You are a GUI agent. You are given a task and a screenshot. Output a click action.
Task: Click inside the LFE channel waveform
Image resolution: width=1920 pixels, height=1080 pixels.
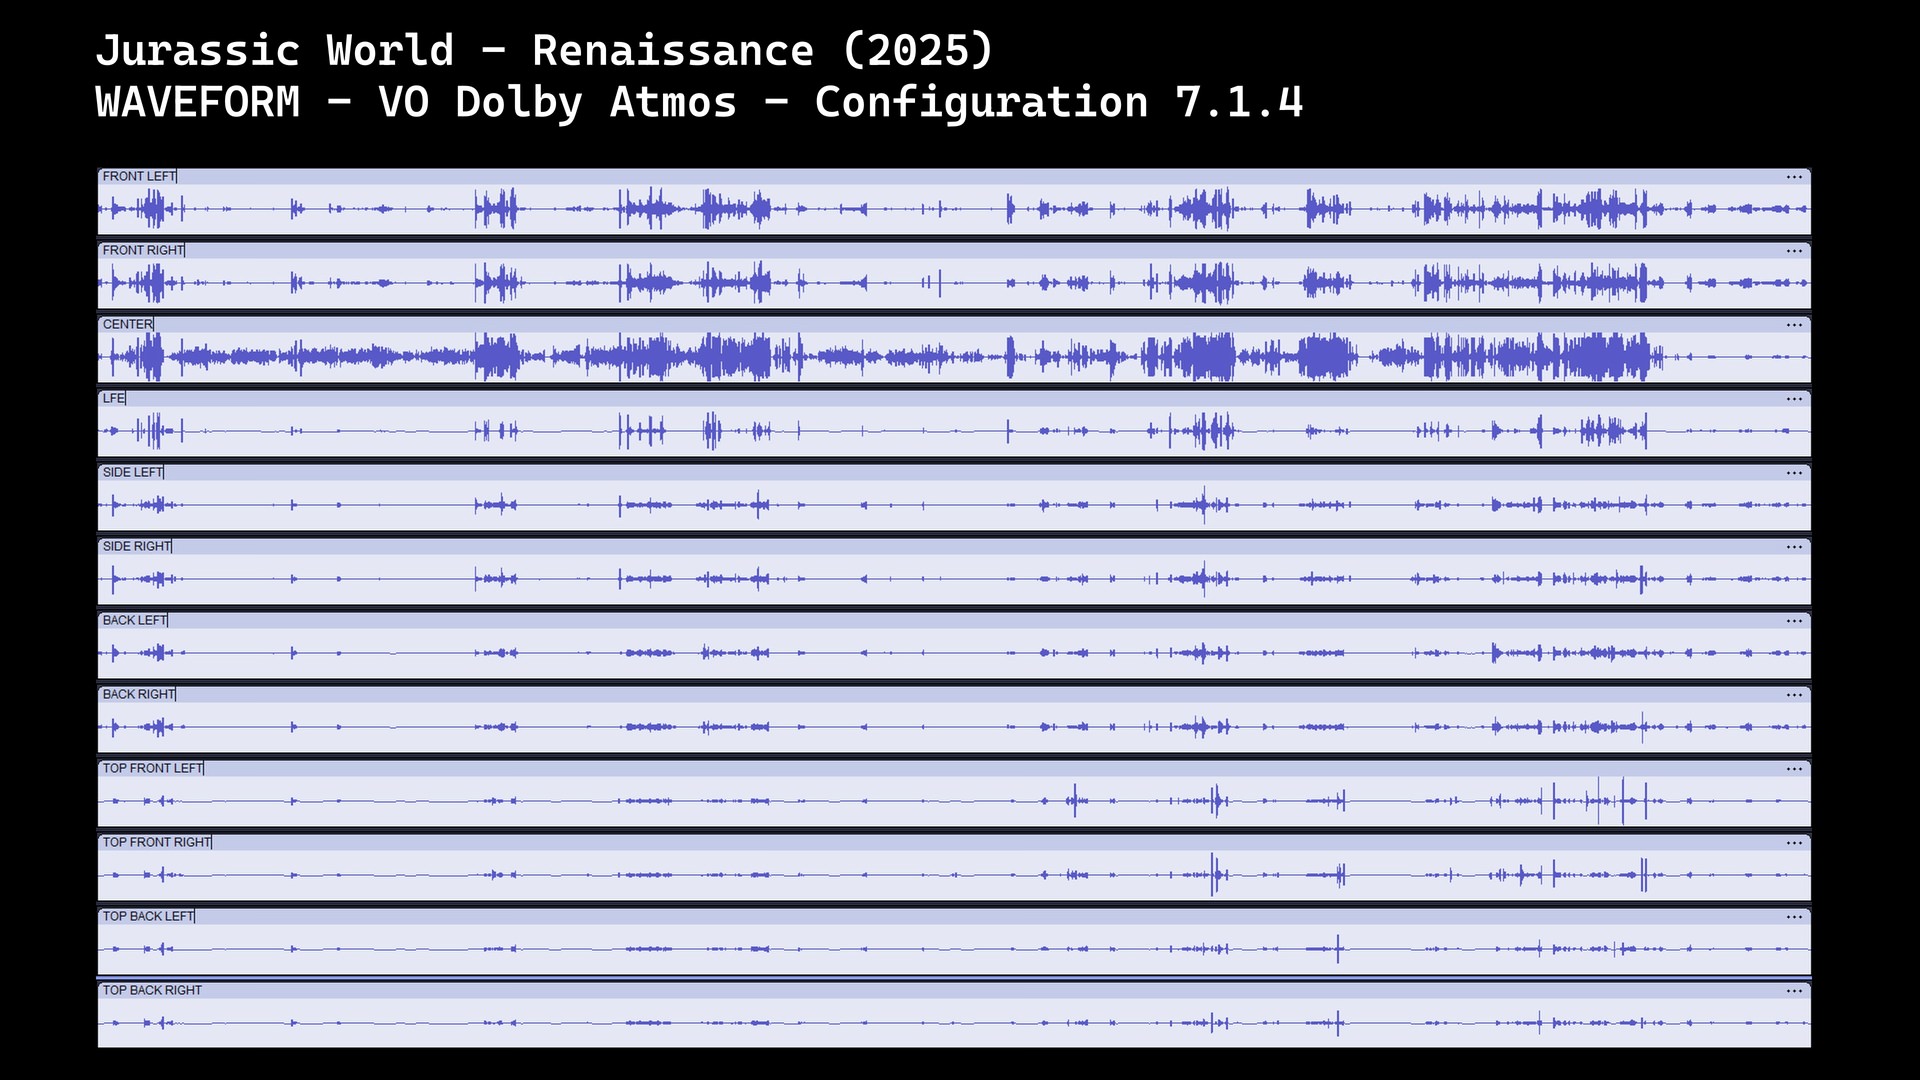coord(950,431)
